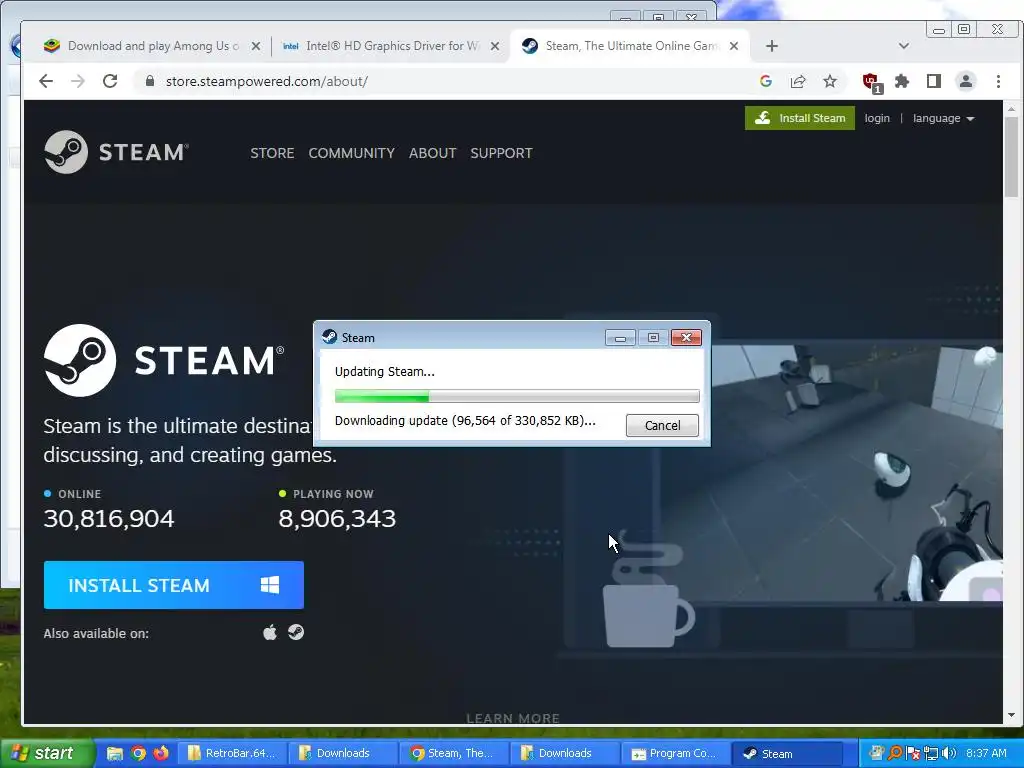
Task: Click the 8:37 AM taskbar clock
Action: pyautogui.click(x=986, y=753)
